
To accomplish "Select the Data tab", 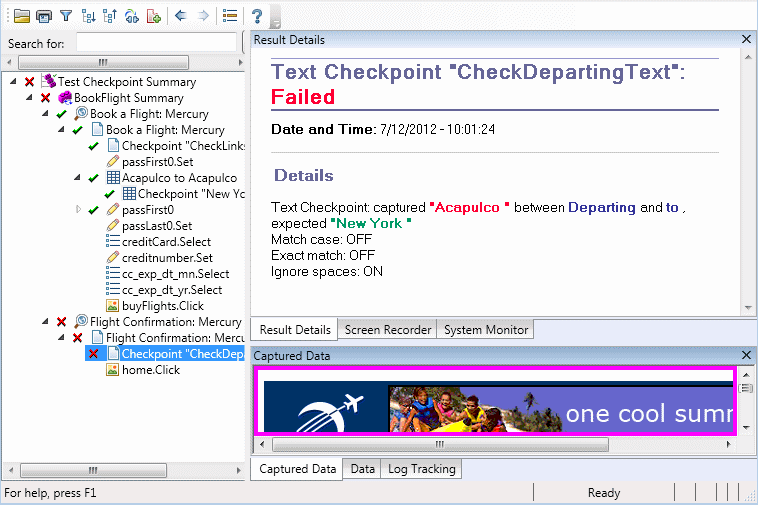I will 362,469.
